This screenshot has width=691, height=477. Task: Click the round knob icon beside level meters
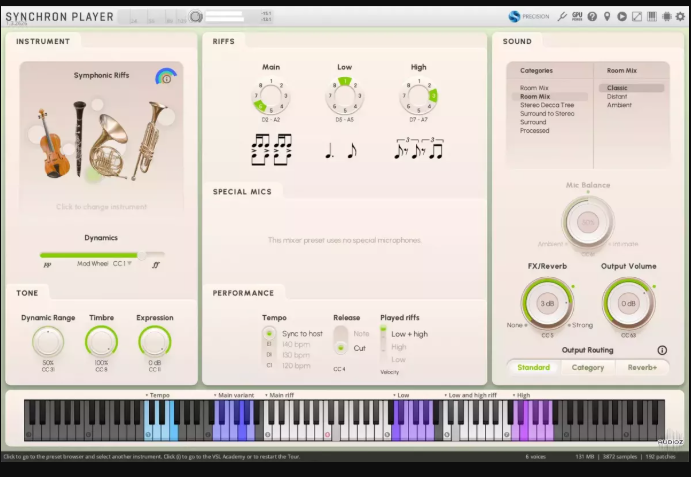point(196,17)
